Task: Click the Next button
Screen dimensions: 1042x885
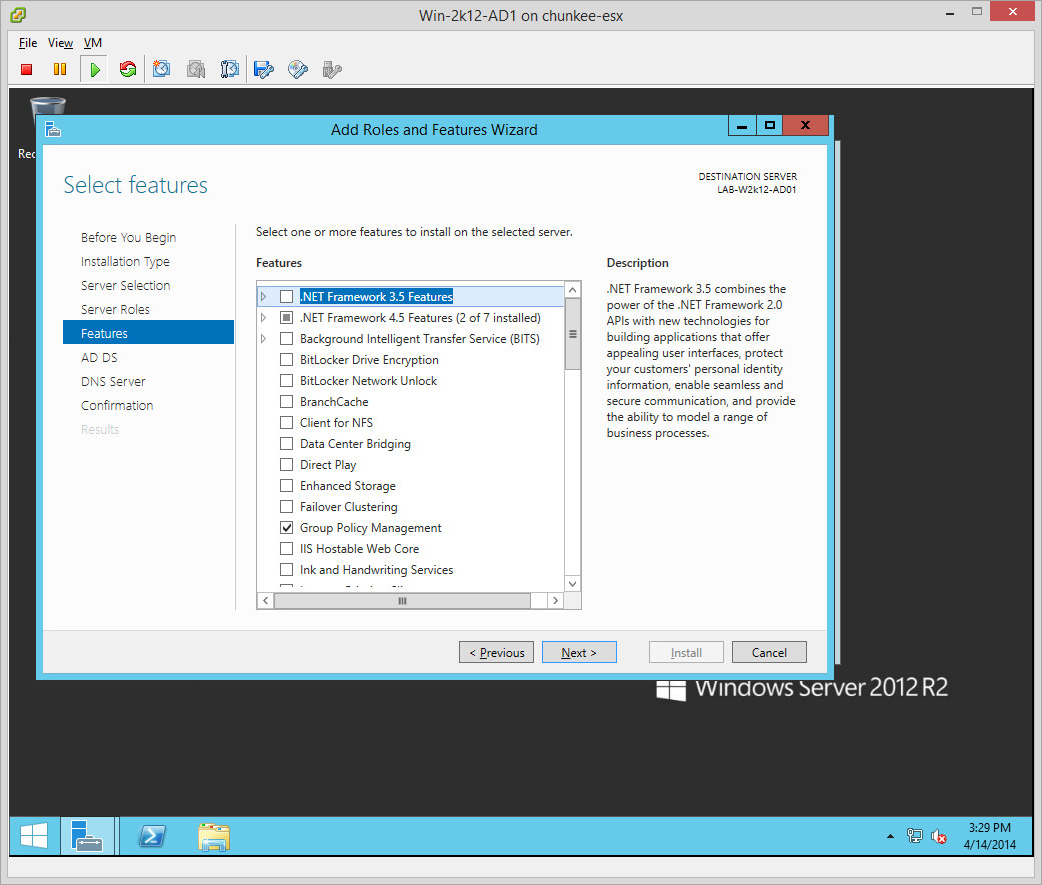Action: coord(579,653)
